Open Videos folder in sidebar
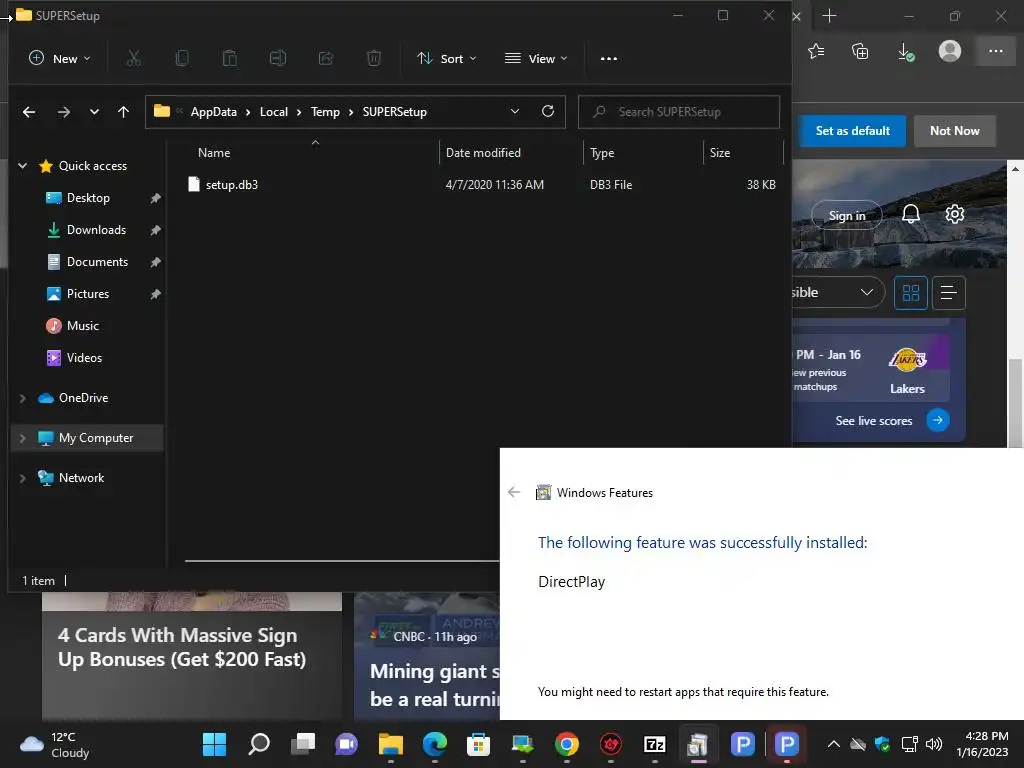Screen dimensions: 1024x768 pos(84,358)
